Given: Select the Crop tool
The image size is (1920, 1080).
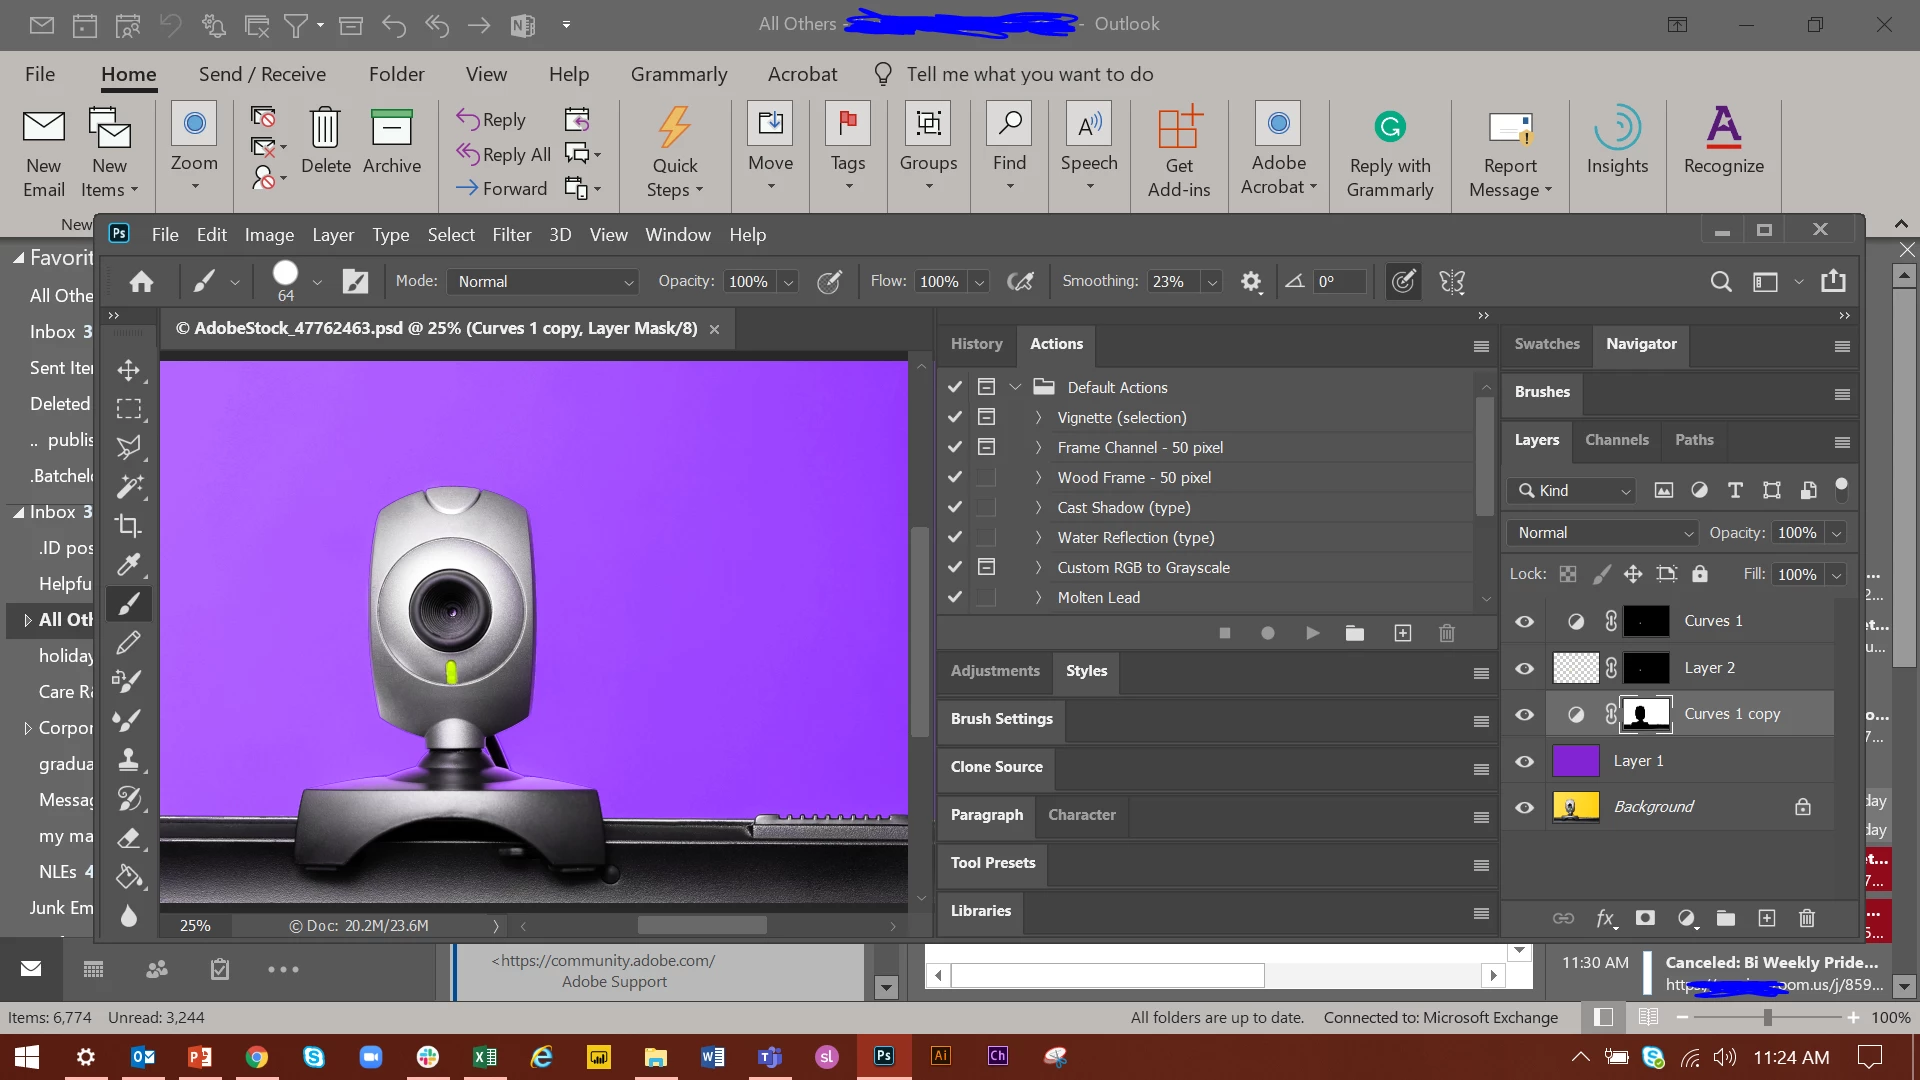Looking at the screenshot, I should (x=128, y=525).
